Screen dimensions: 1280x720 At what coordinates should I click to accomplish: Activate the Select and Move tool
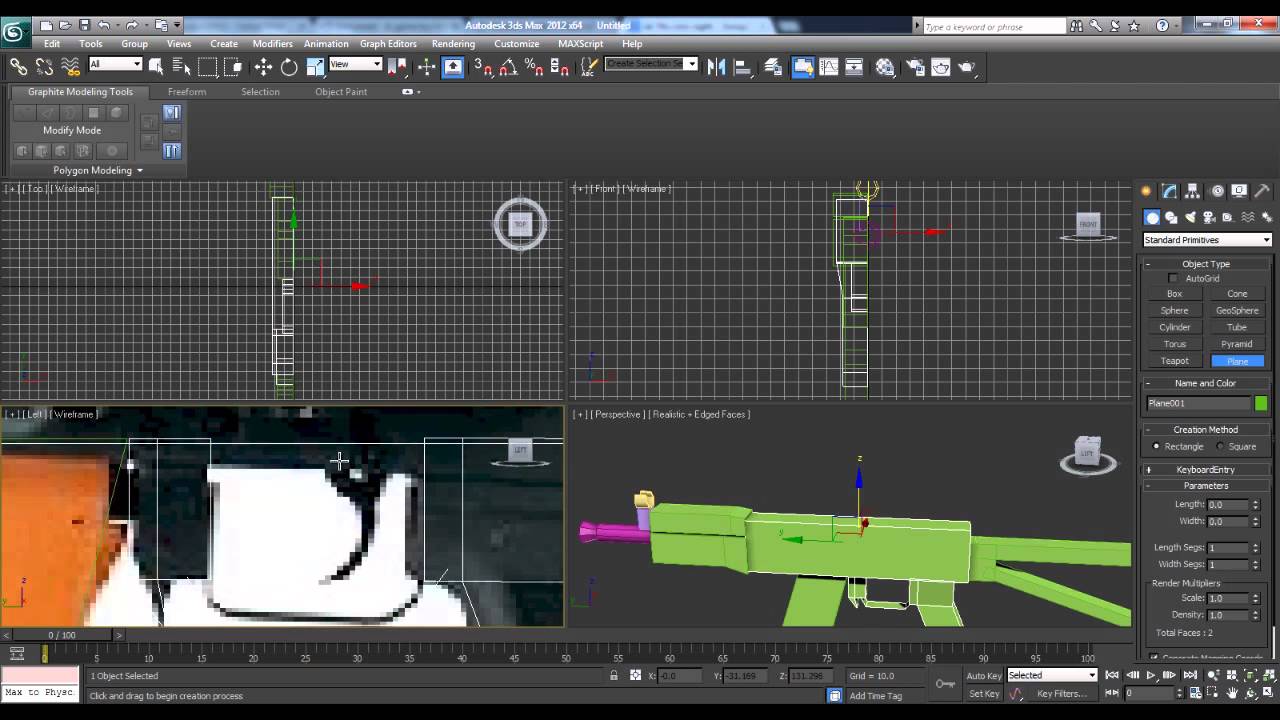[263, 67]
